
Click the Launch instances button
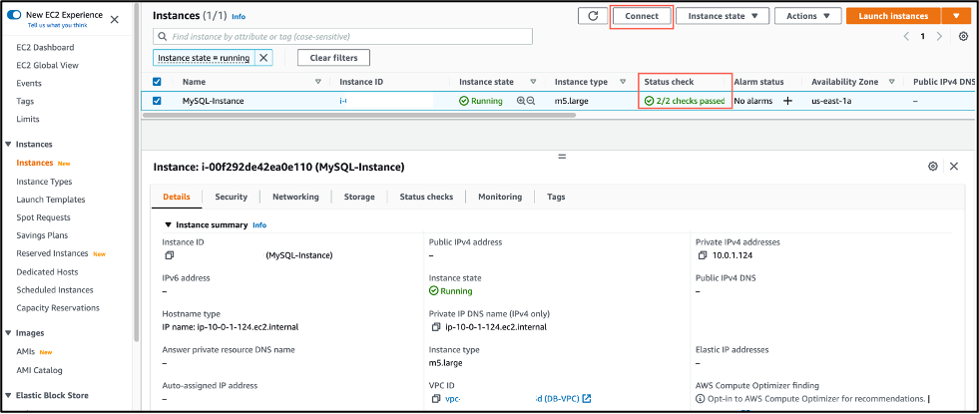(x=893, y=16)
